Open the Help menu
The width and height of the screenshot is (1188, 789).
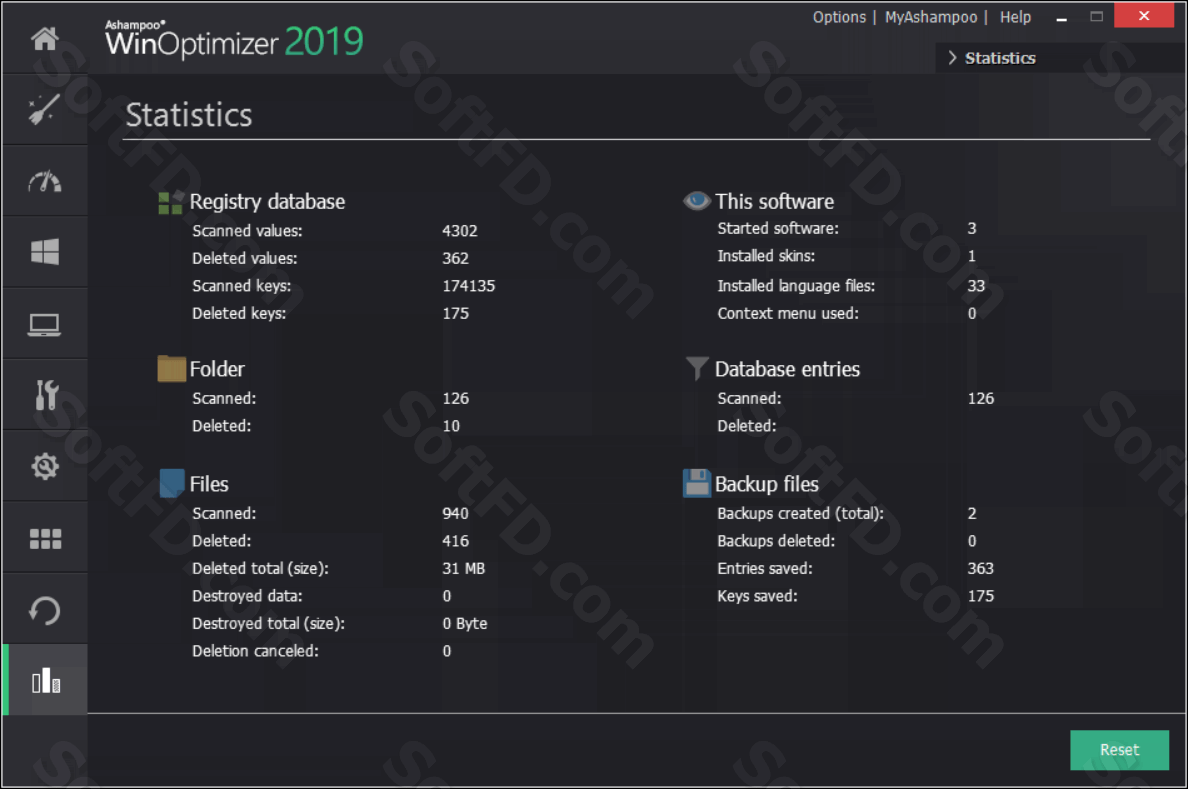1015,17
